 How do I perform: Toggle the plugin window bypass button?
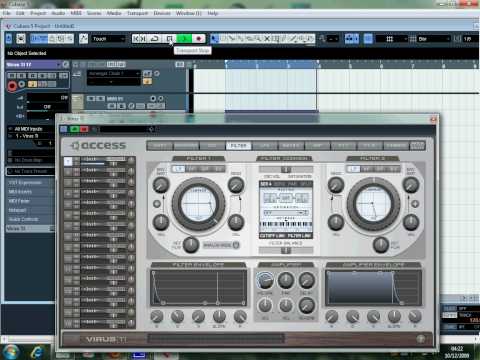pos(64,129)
